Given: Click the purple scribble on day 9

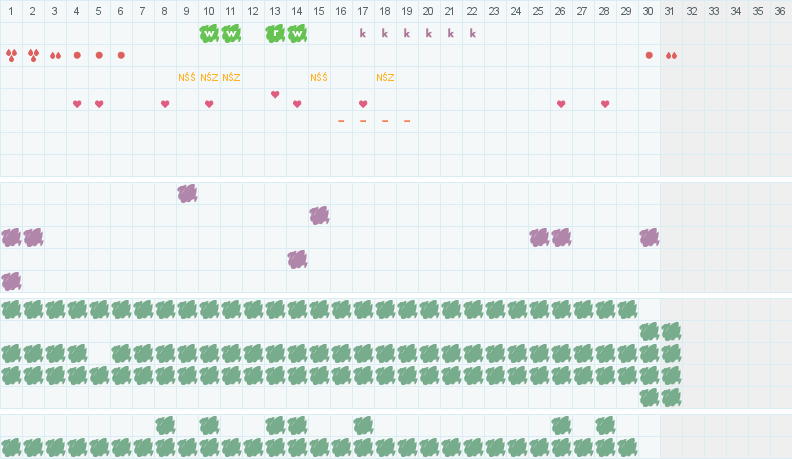Looking at the screenshot, I should point(187,193).
